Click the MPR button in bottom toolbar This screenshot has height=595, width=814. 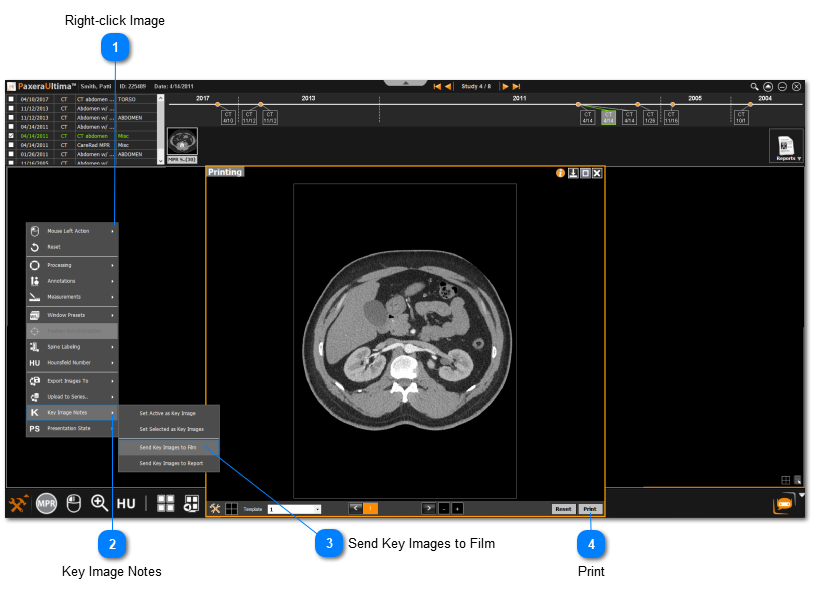pos(46,503)
